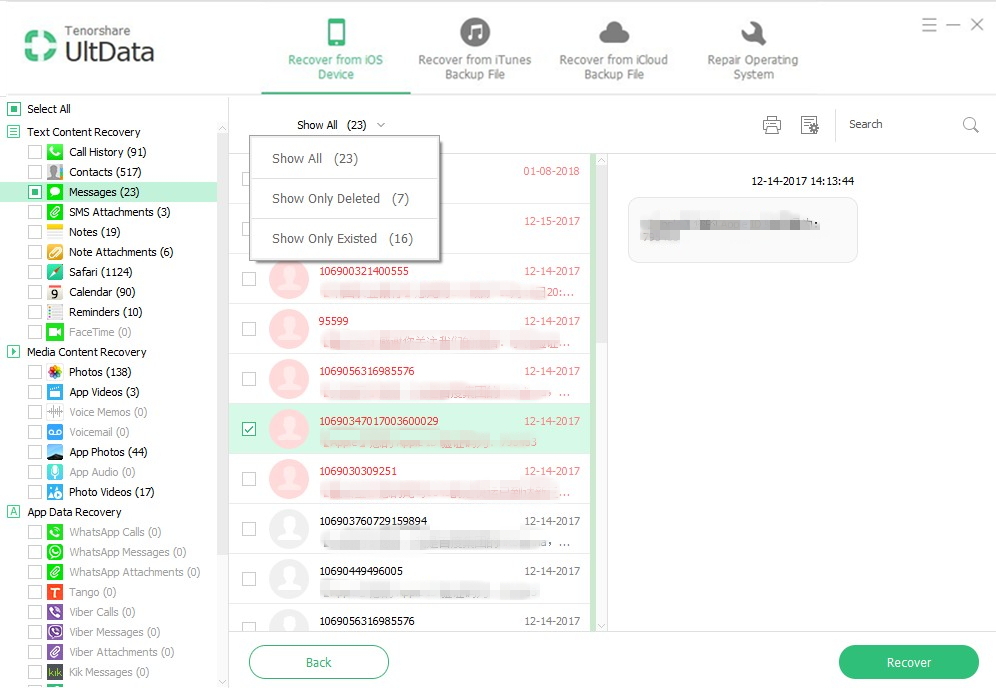
Task: Check the Photos checkbox
Action: pos(35,372)
